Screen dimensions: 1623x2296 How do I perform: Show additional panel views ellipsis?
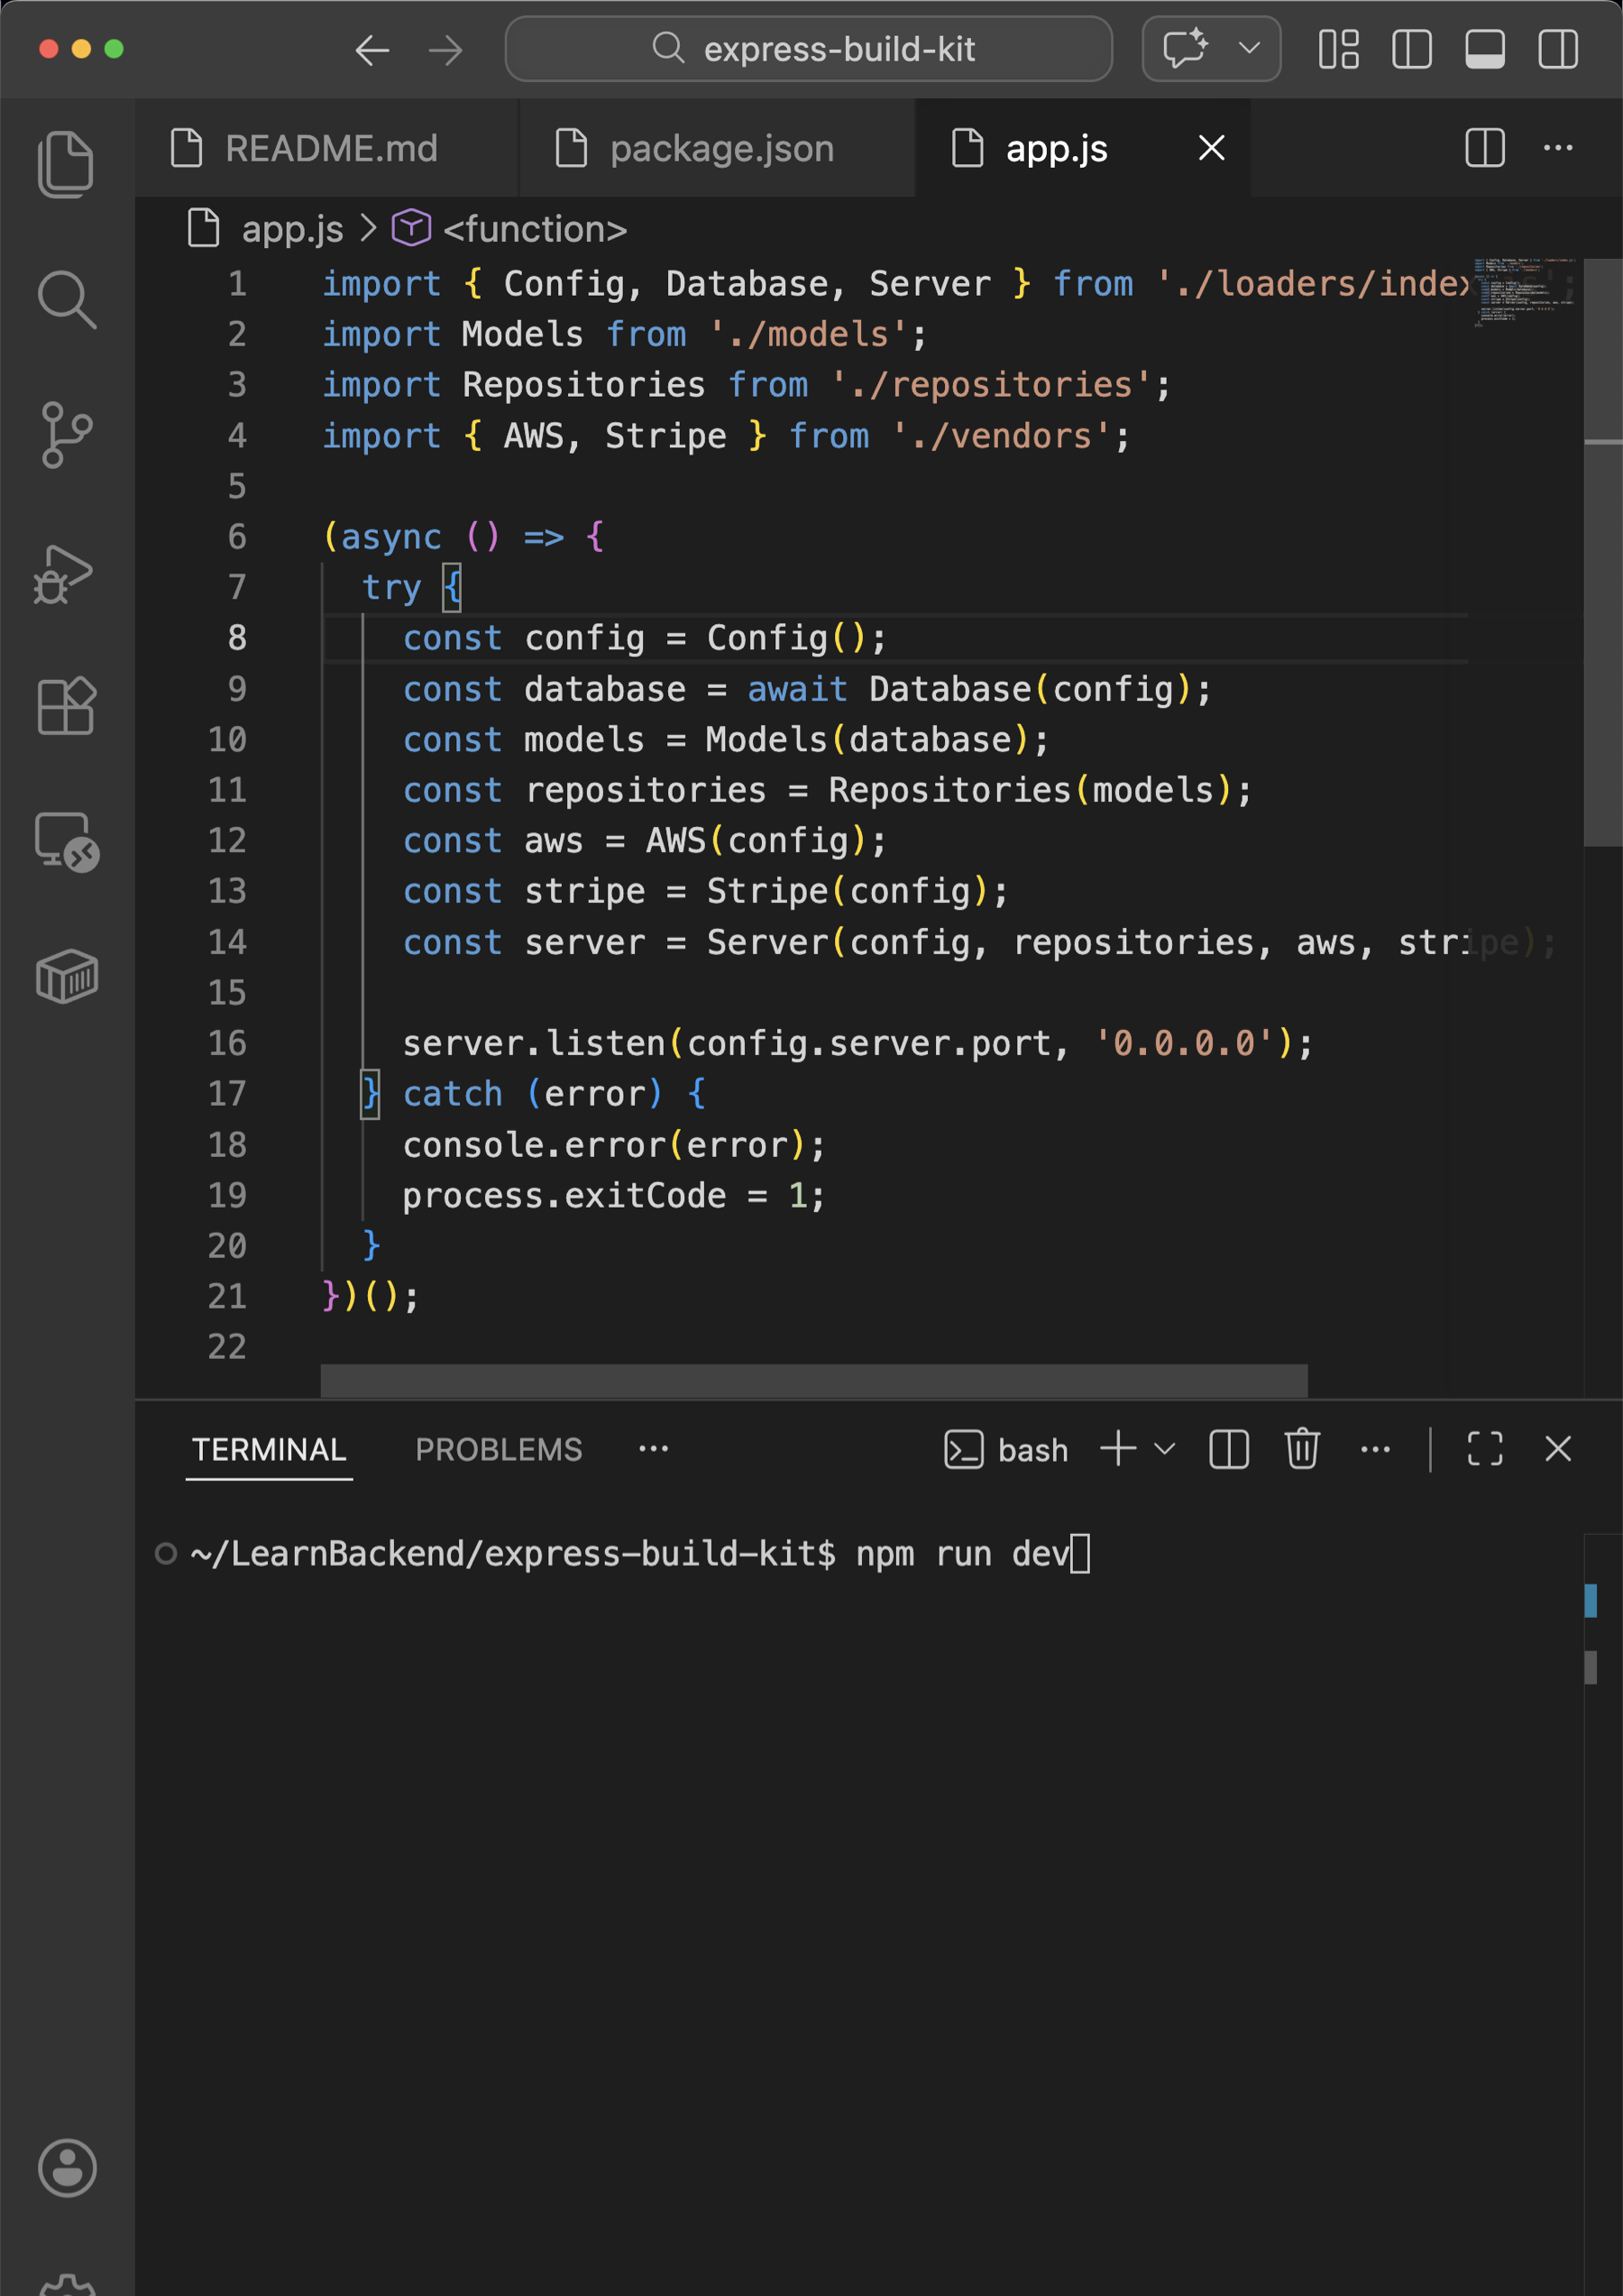click(x=653, y=1449)
